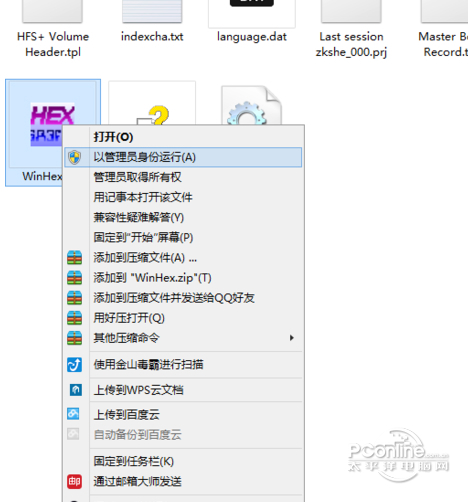Click the WinHex file name label
This screenshot has height=502, width=468.
pos(42,176)
